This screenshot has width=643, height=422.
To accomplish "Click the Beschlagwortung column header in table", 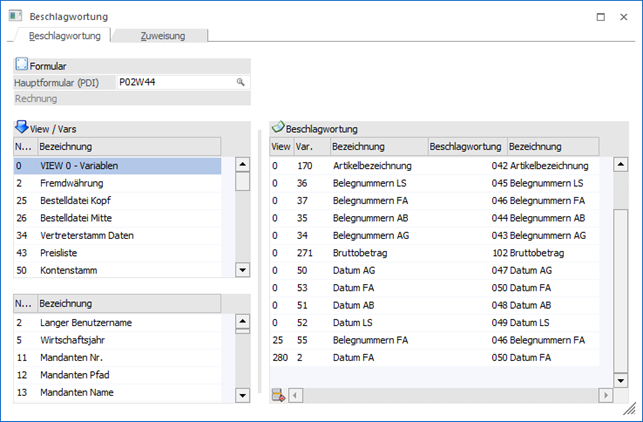I will pos(466,146).
